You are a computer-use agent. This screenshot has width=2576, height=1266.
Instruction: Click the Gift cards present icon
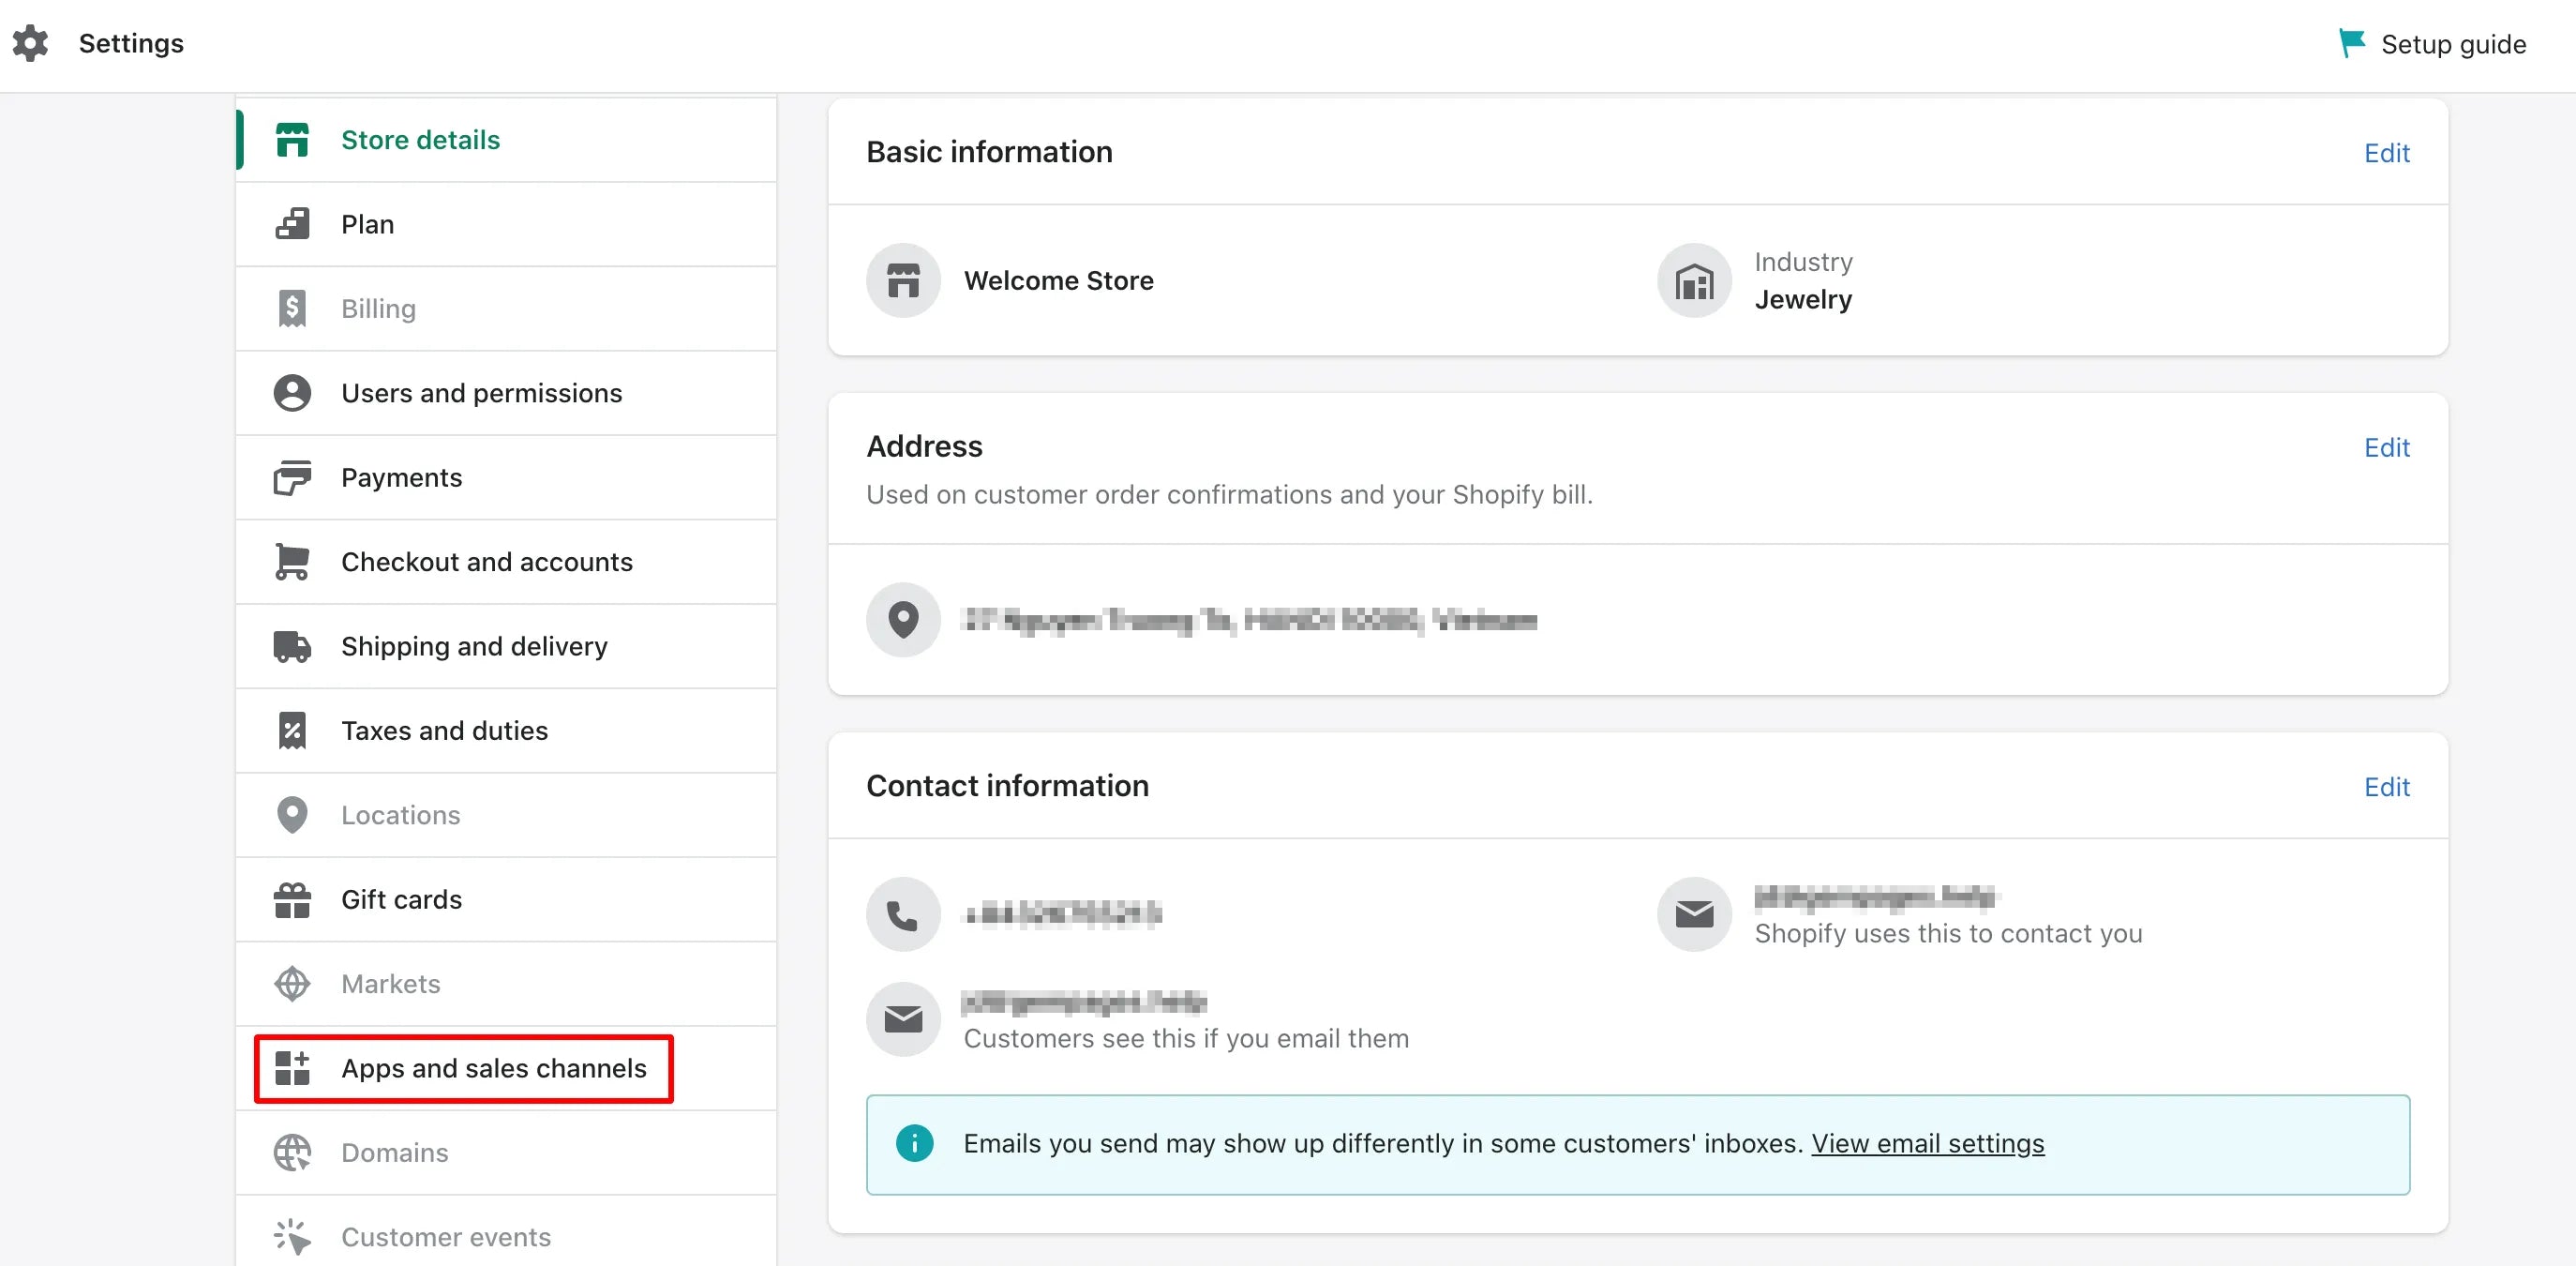pyautogui.click(x=292, y=900)
